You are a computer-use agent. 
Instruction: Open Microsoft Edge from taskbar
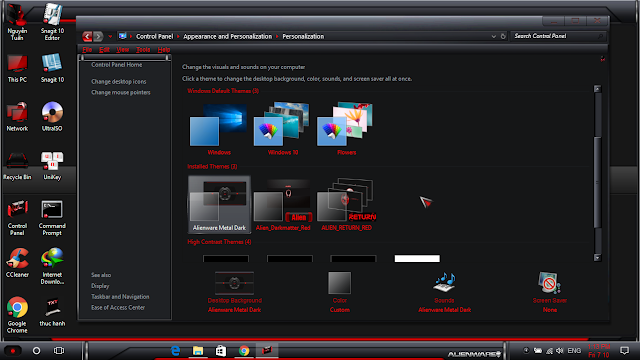click(176, 351)
